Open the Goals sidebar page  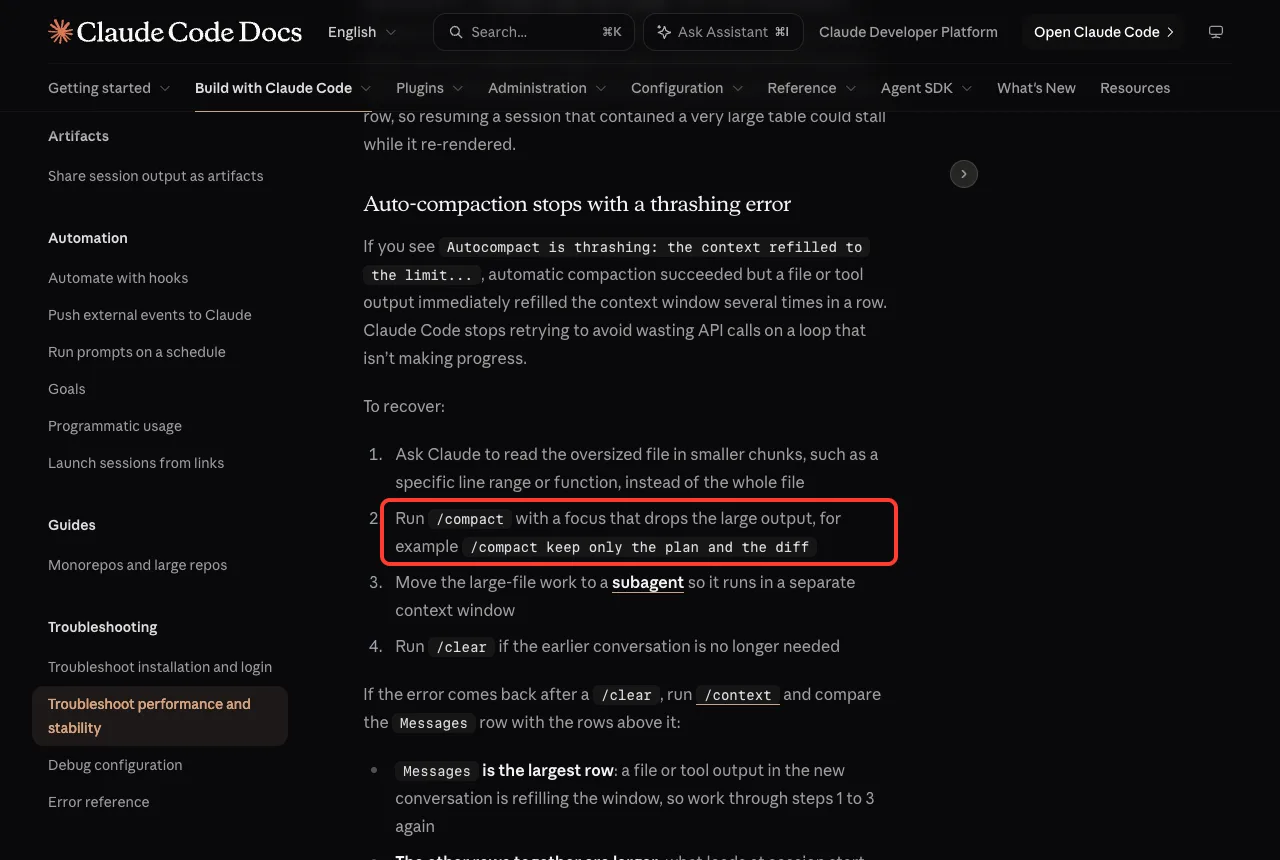(x=67, y=389)
